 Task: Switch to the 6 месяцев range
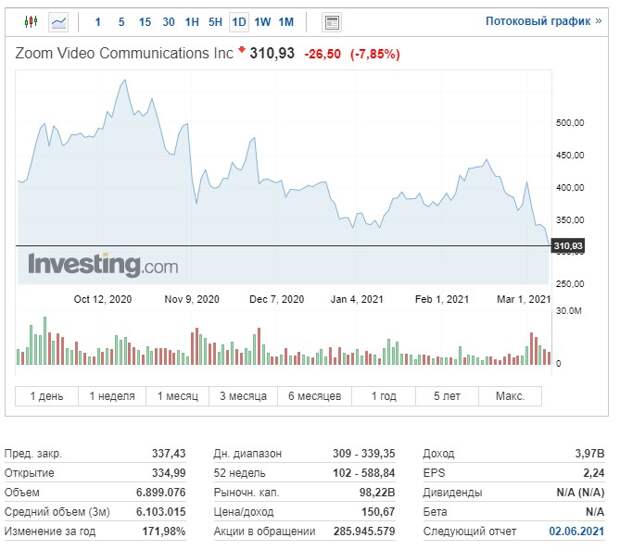click(315, 396)
